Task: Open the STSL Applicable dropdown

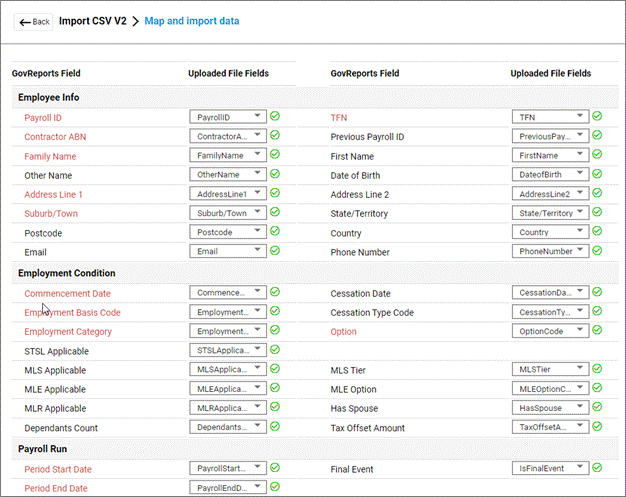Action: pyautogui.click(x=228, y=350)
